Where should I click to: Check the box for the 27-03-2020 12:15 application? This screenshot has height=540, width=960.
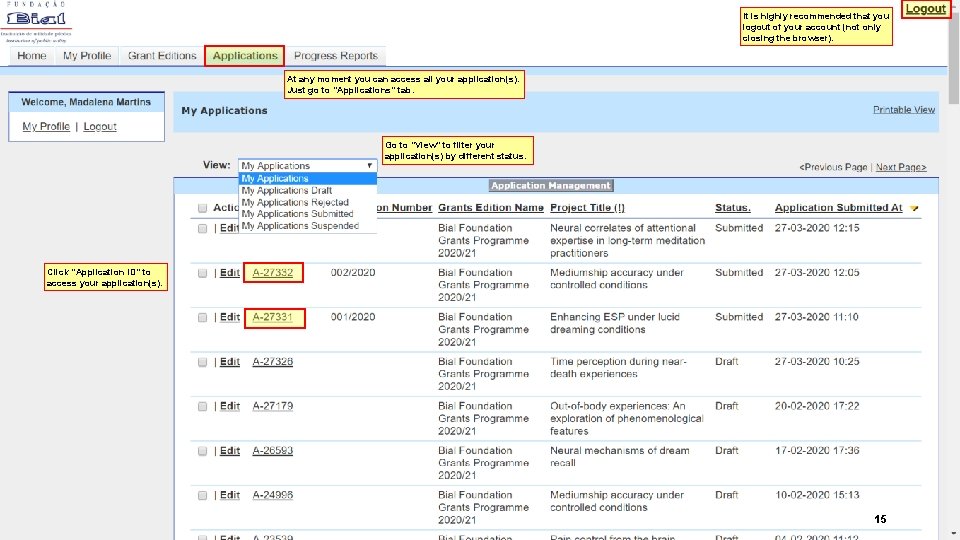[202, 228]
